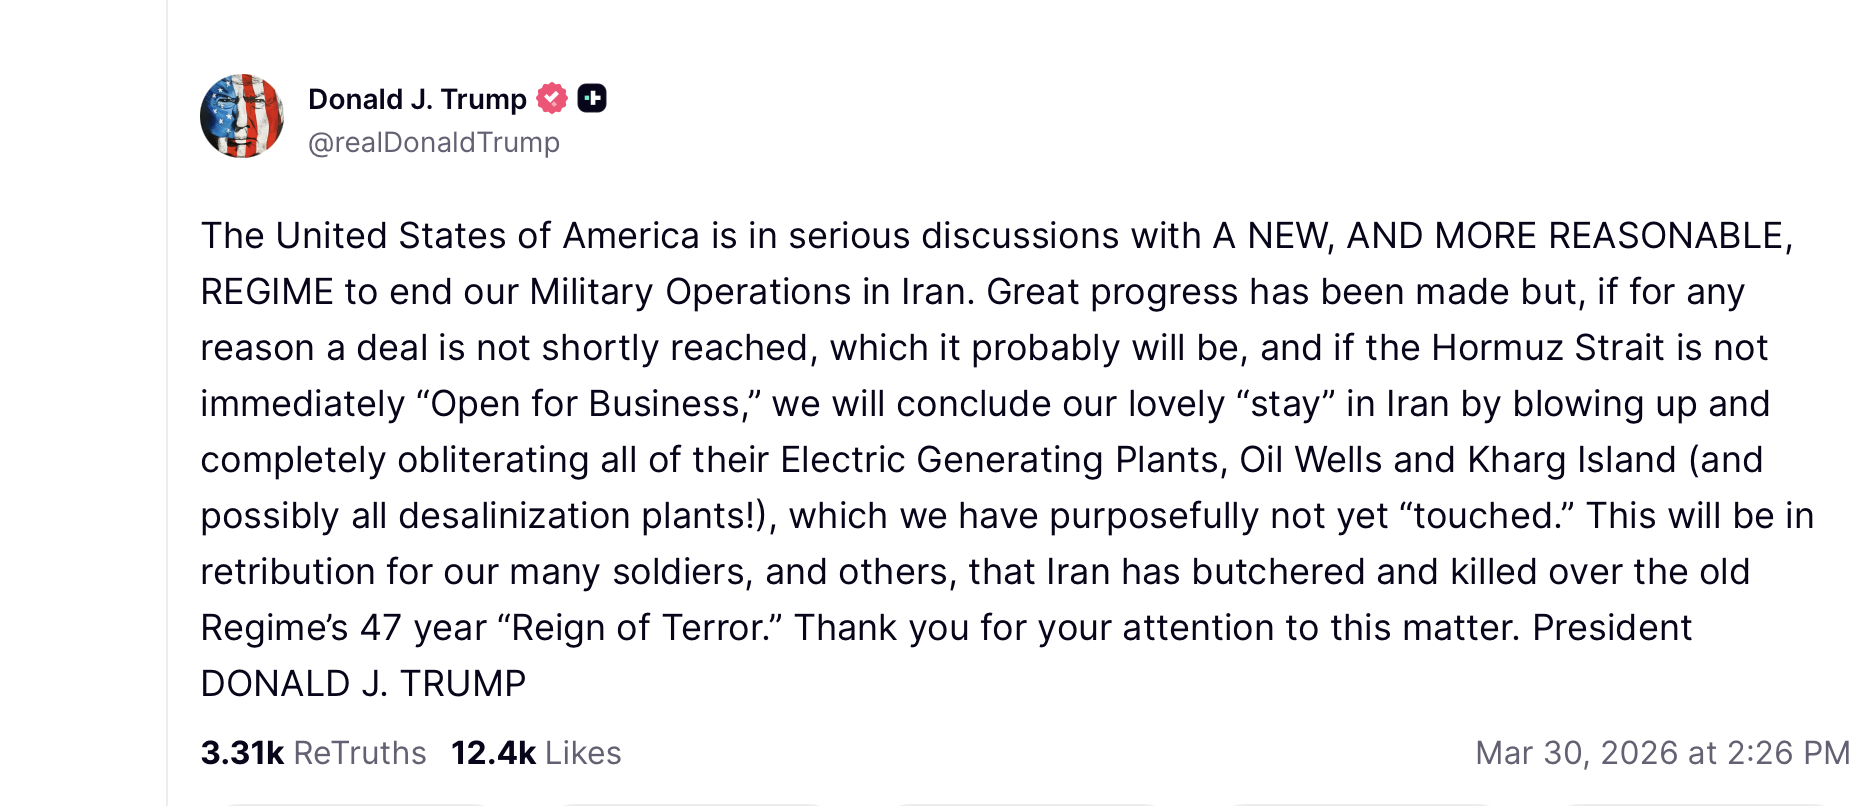Open the flag-themed profile avatar
The image size is (1874, 806).
click(x=242, y=116)
